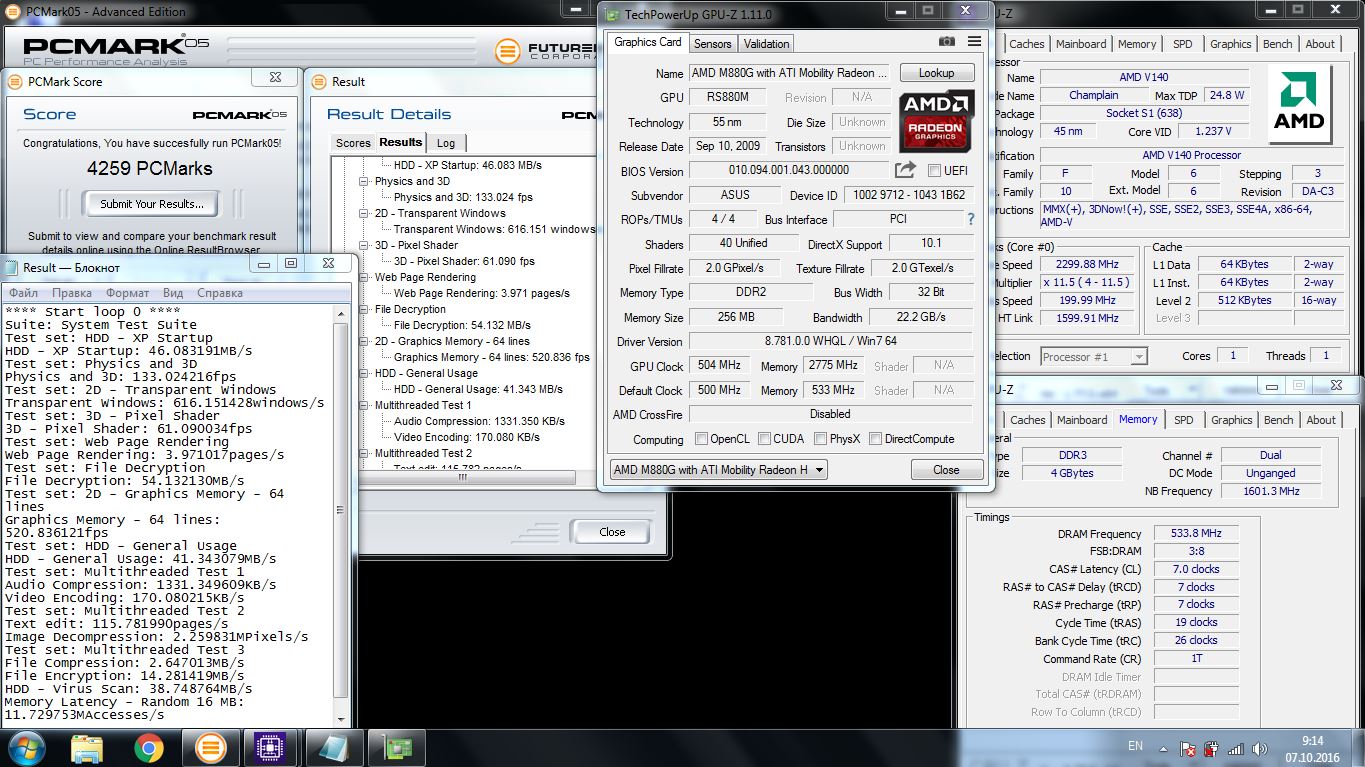Collapse the Web Page Rendering node
This screenshot has height=767, width=1365.
pos(364,277)
